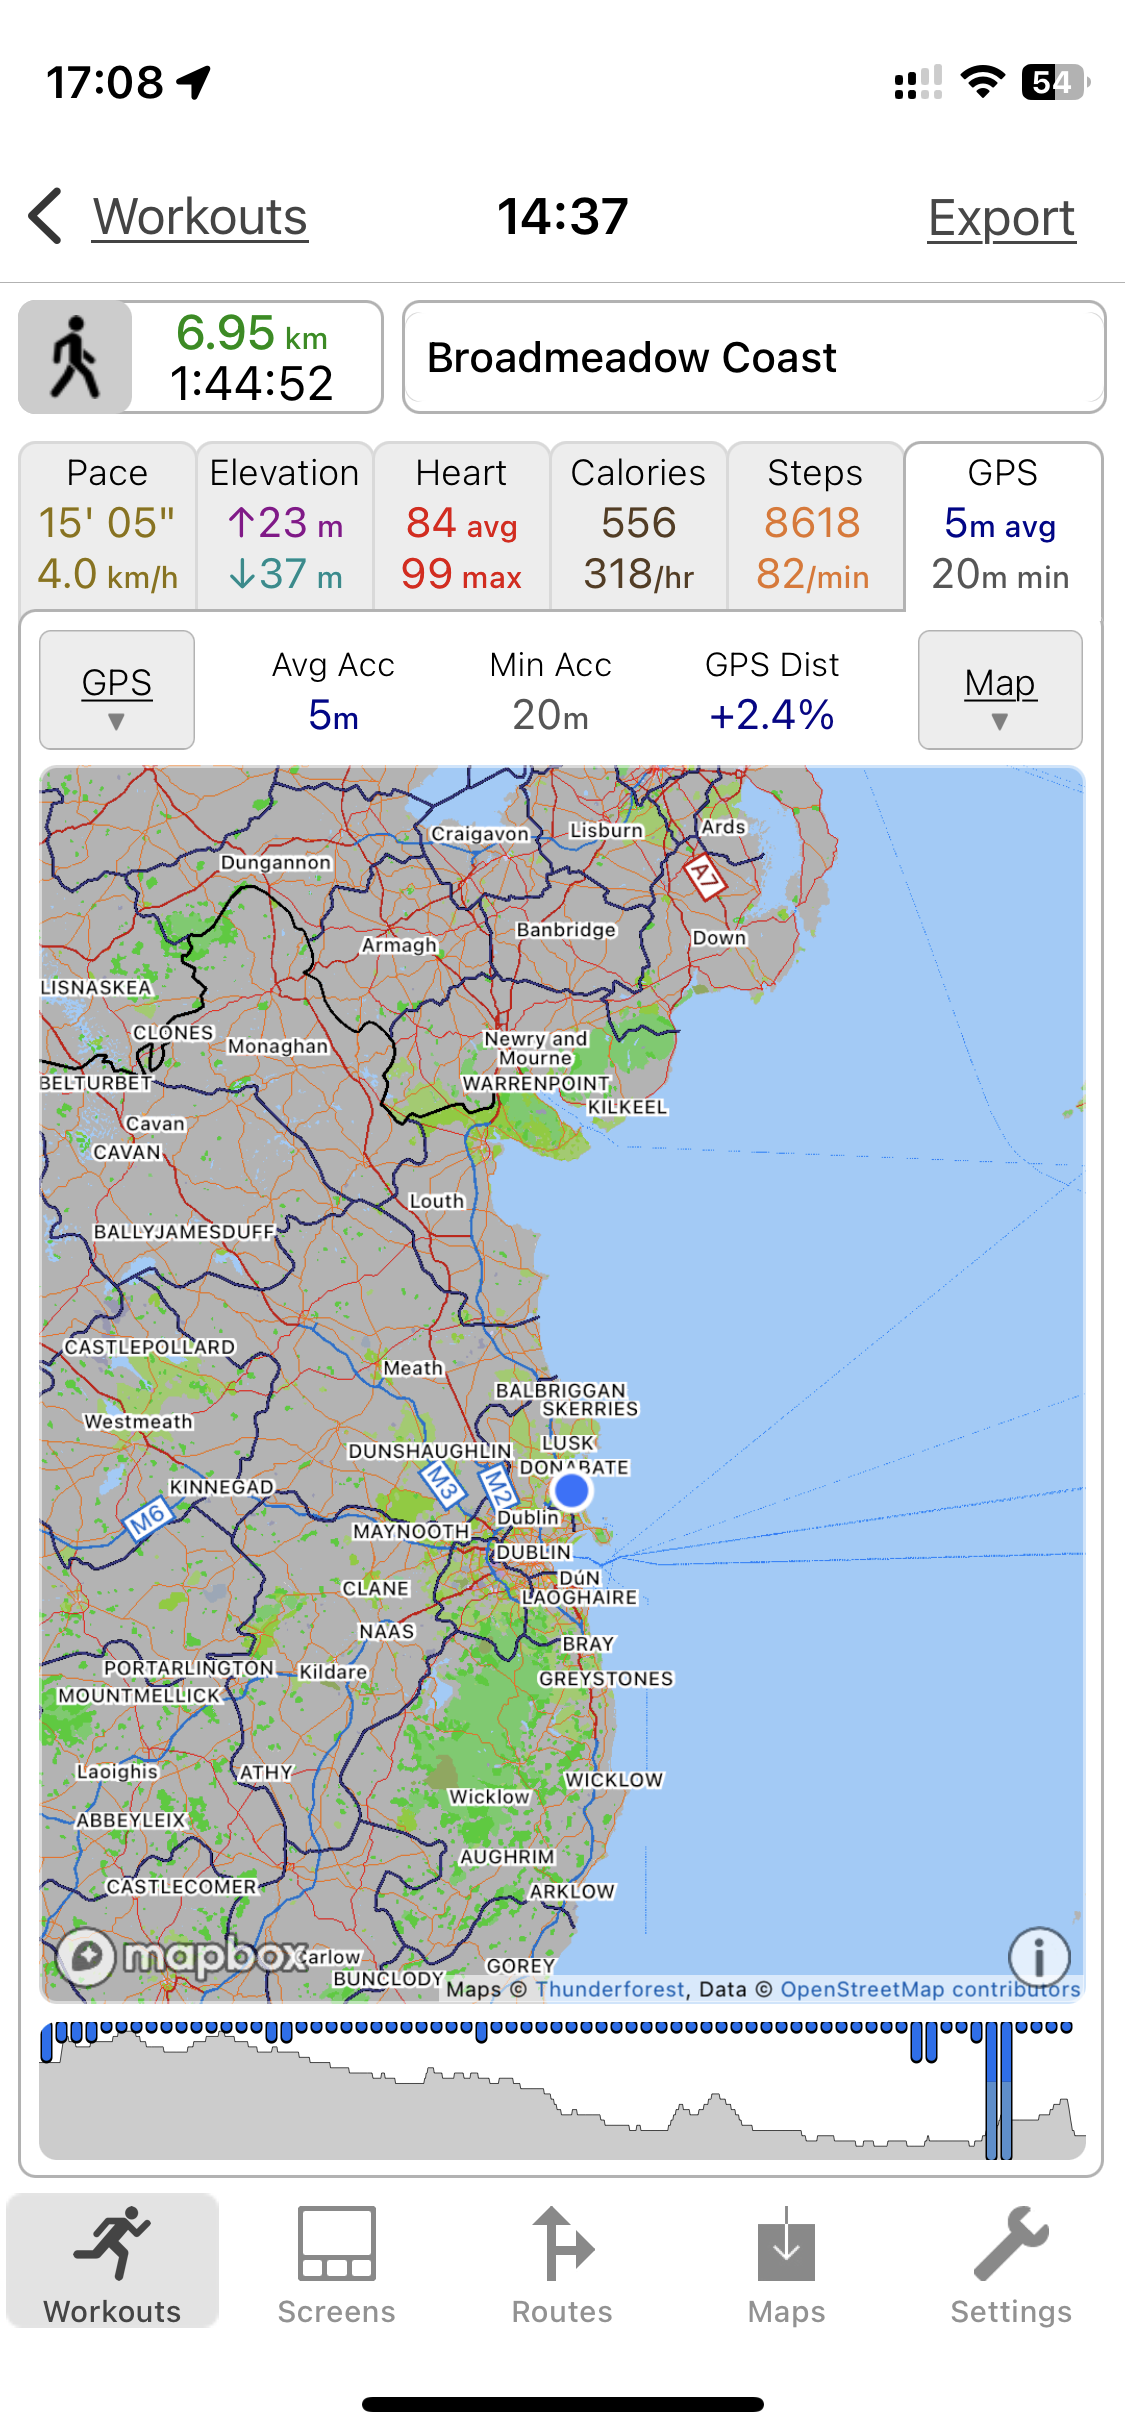Image resolution: width=1125 pixels, height=2436 pixels.
Task: Tap the Export link
Action: click(x=1001, y=218)
